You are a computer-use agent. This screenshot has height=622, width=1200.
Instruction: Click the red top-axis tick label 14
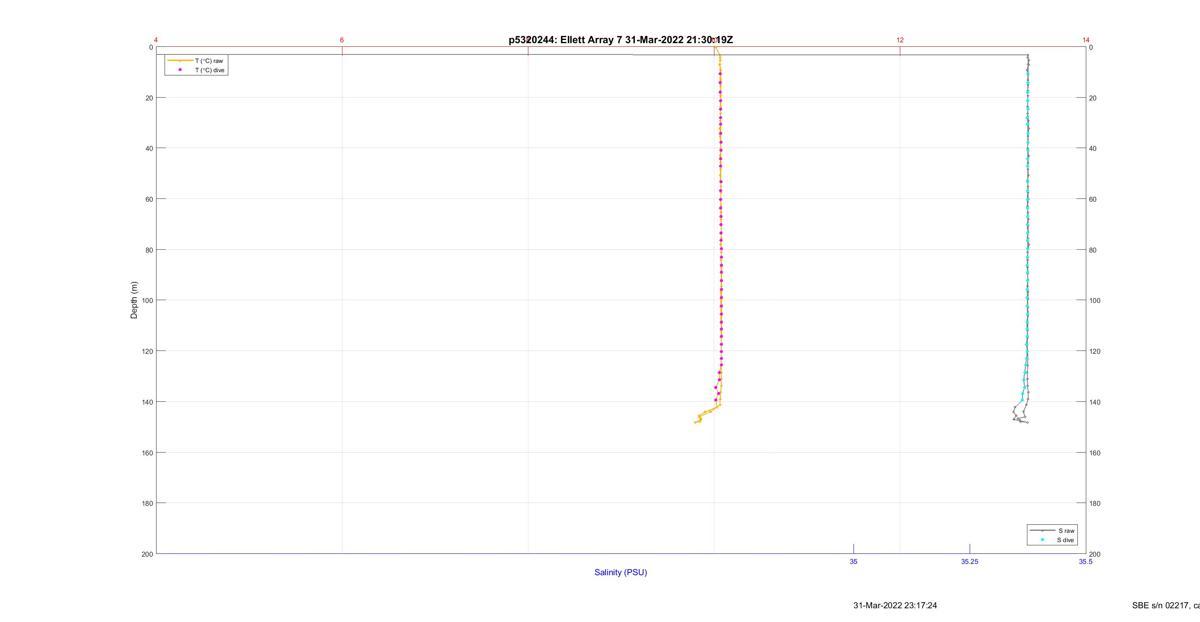pos(1086,40)
